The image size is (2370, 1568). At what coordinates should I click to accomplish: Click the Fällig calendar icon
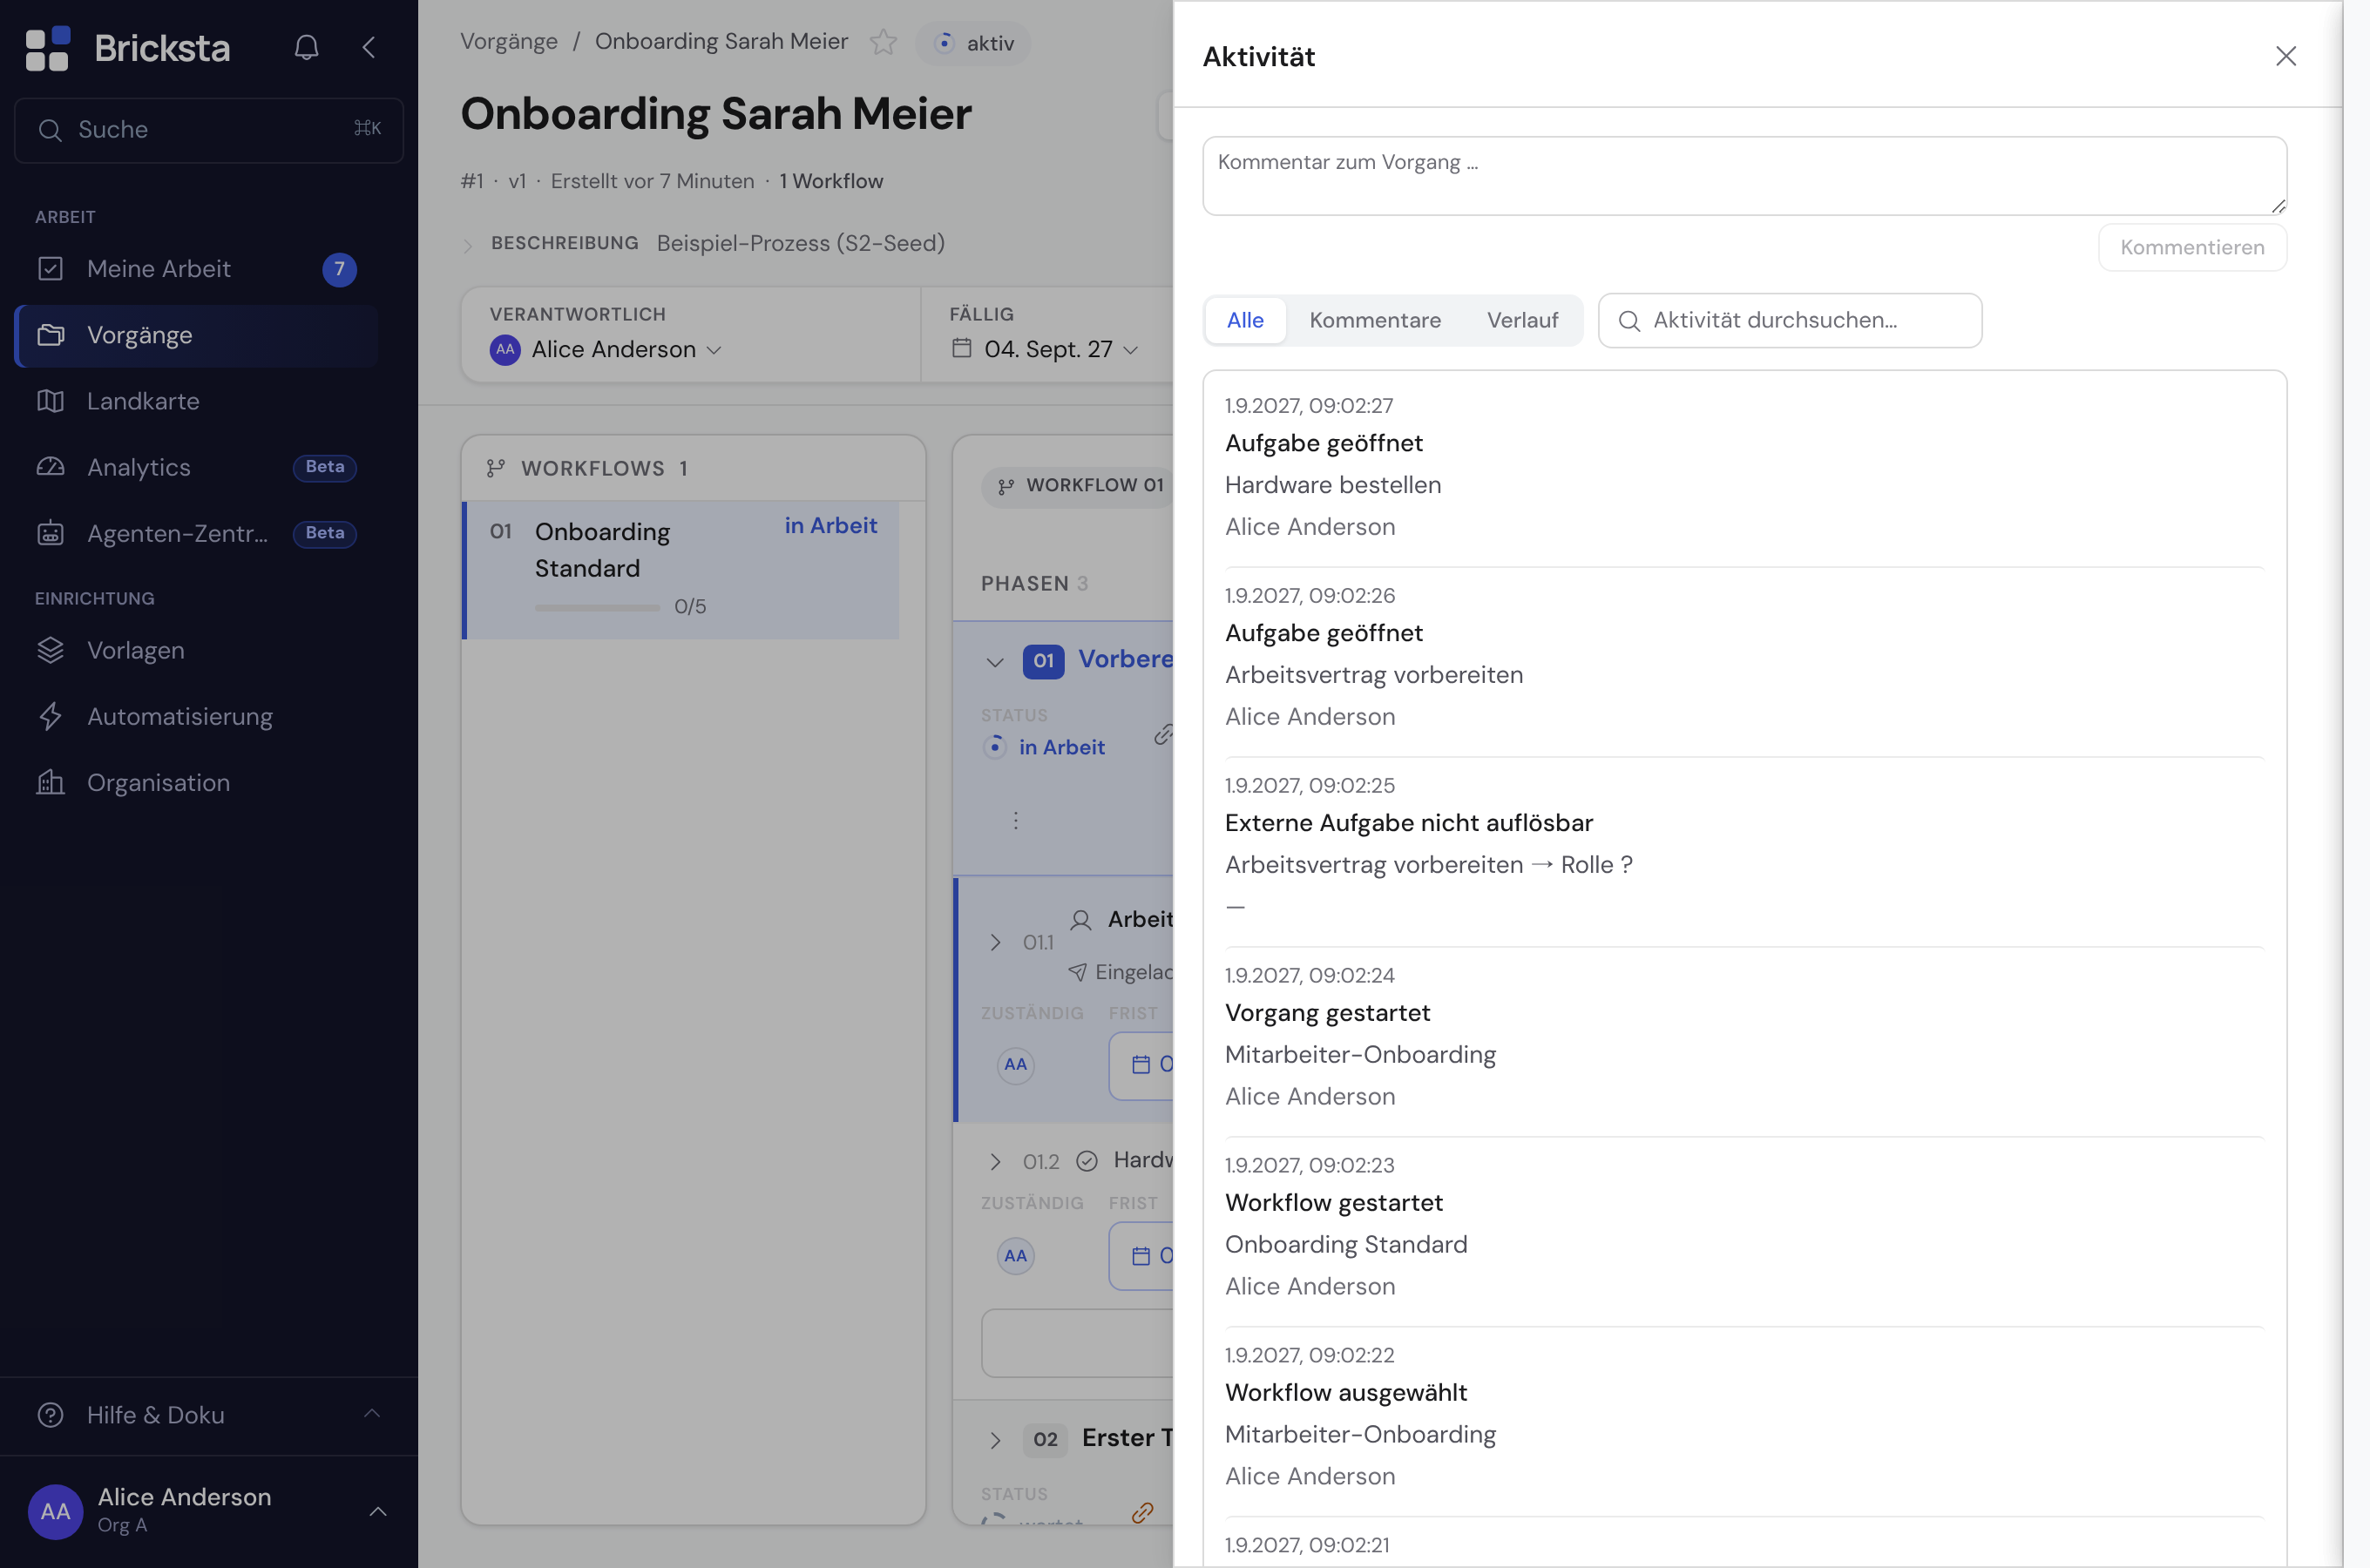coord(962,348)
